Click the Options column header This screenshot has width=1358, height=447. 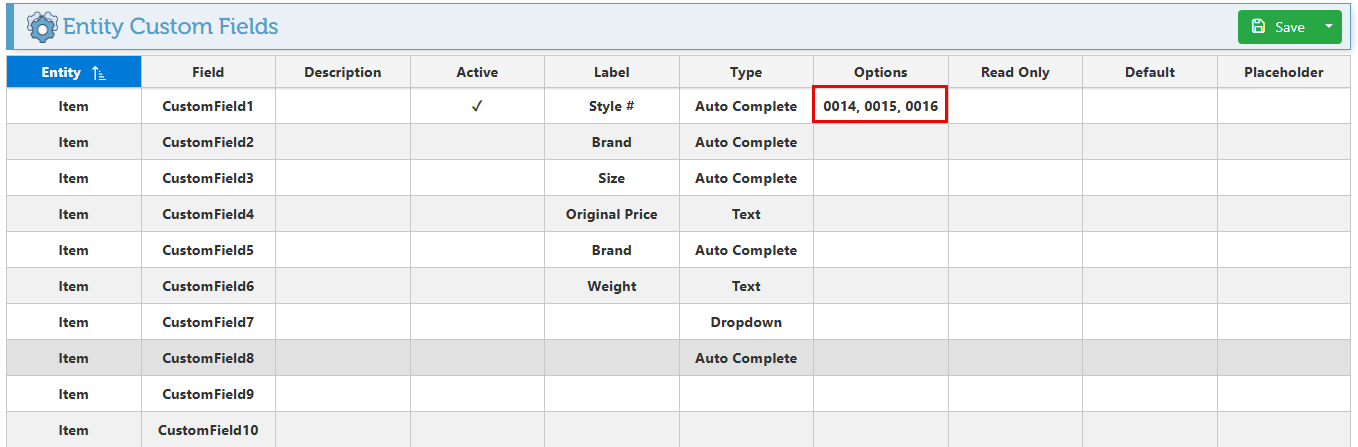click(880, 72)
